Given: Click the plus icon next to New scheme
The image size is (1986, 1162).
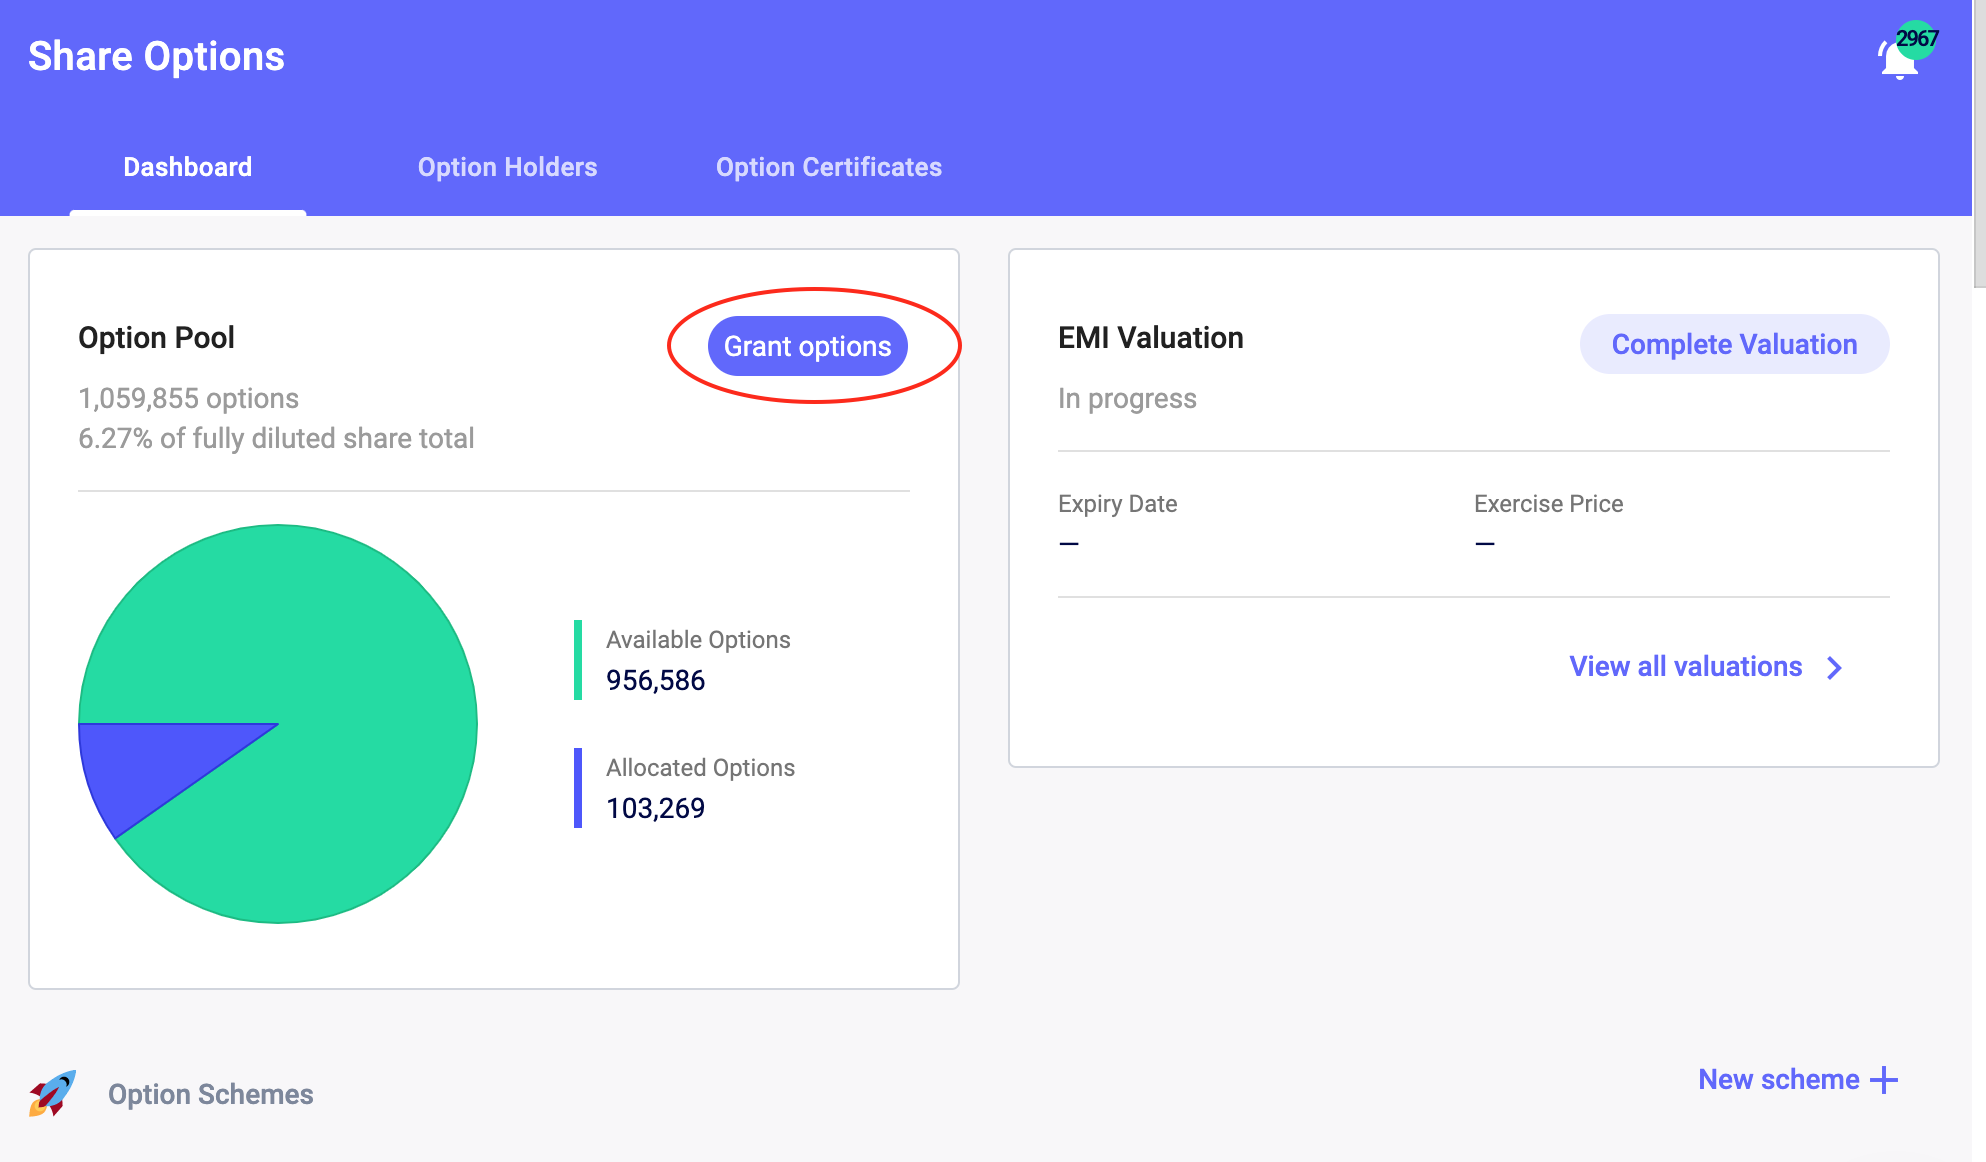Looking at the screenshot, I should [x=1884, y=1080].
